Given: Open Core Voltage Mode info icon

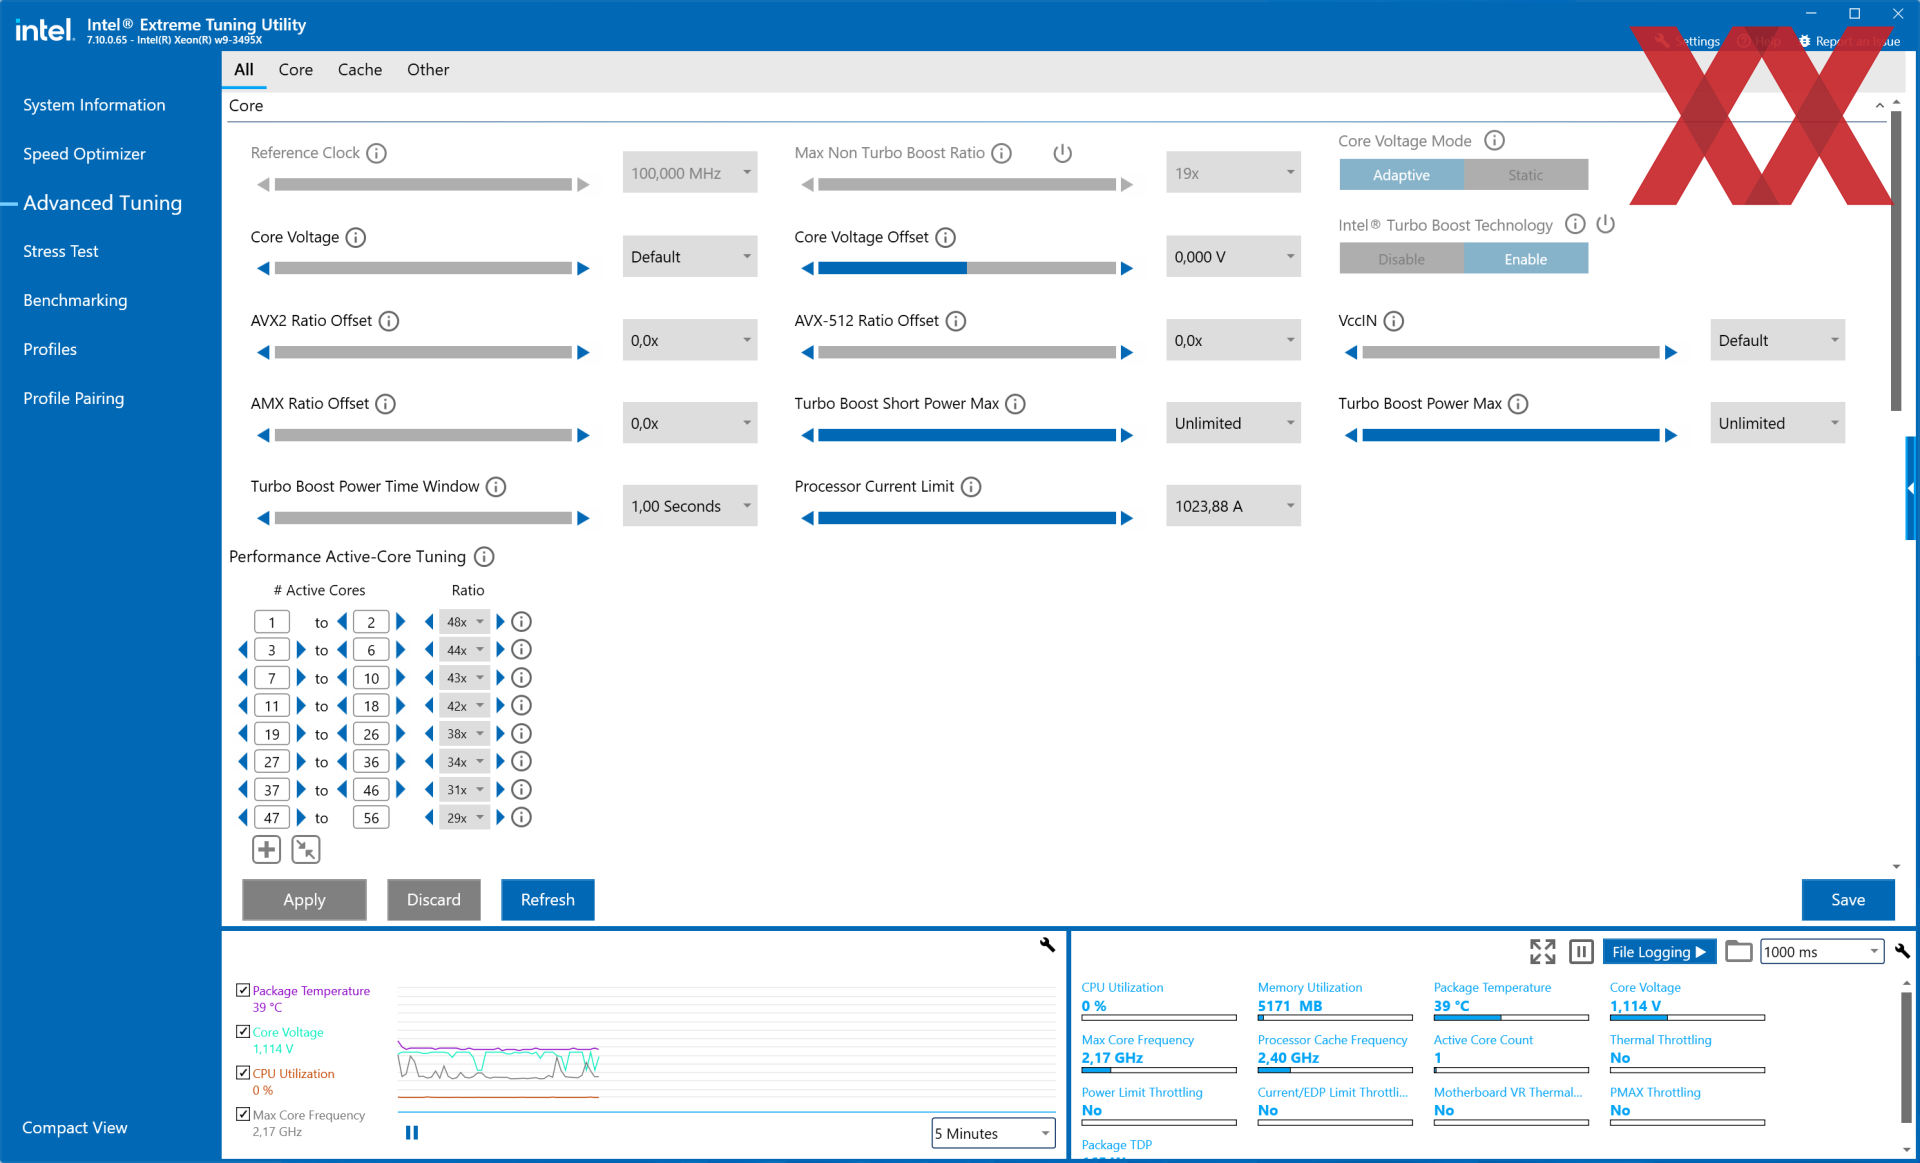Looking at the screenshot, I should click(x=1494, y=141).
